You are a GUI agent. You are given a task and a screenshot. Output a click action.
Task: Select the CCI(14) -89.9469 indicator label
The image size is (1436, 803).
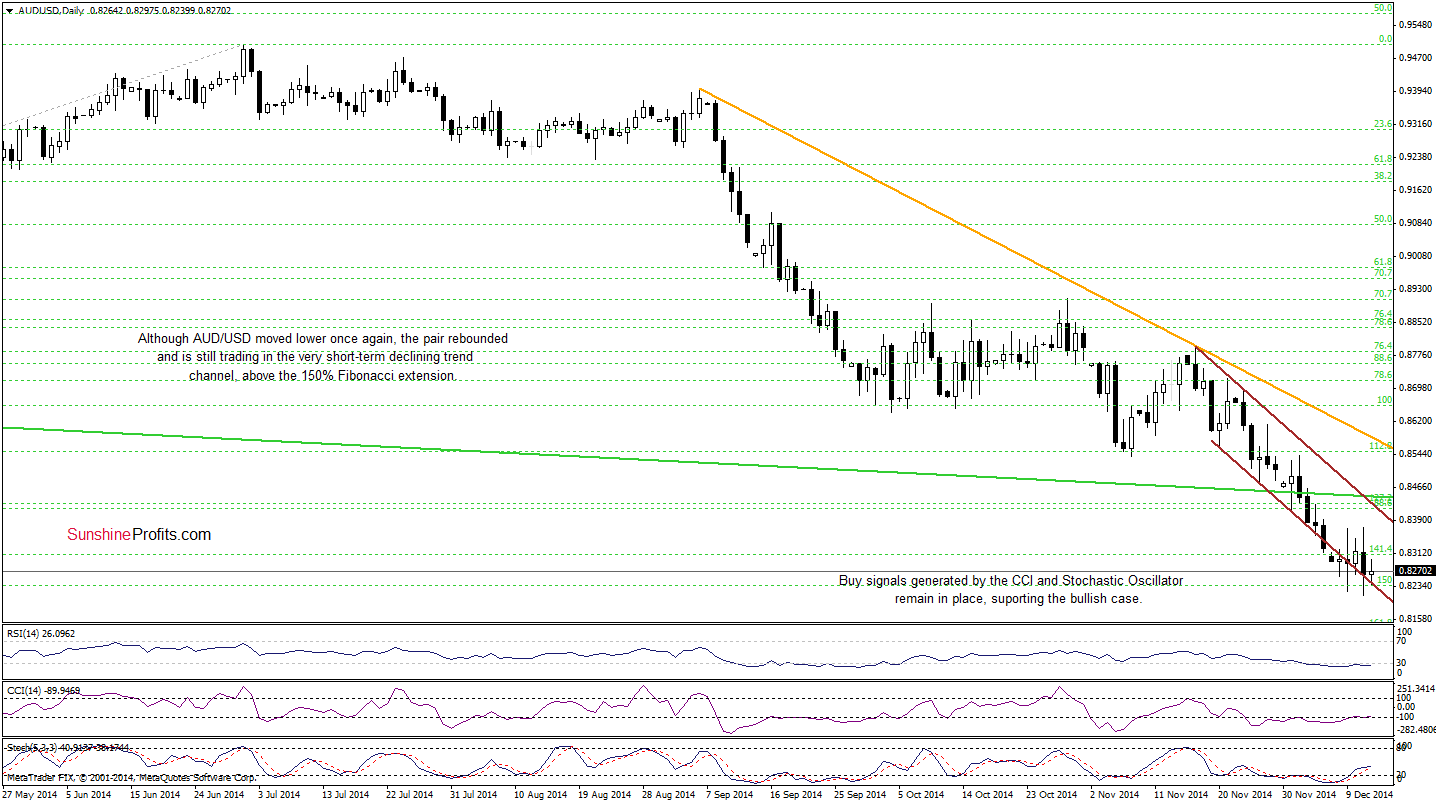(43, 690)
